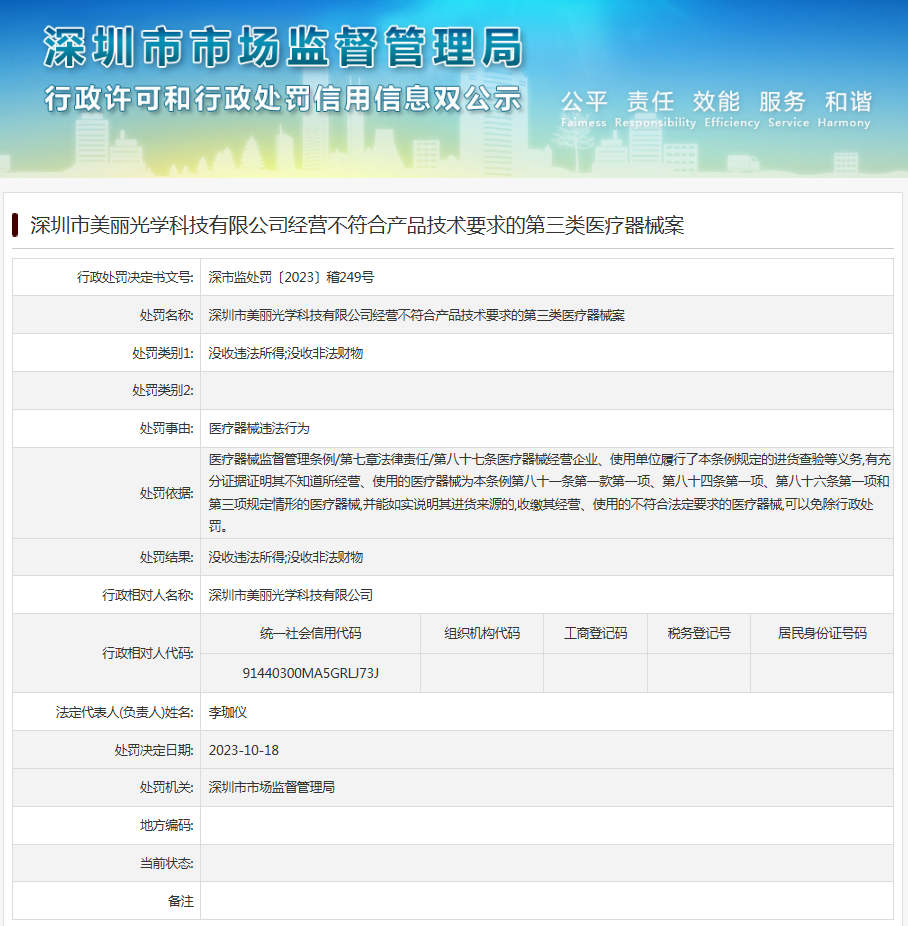
Task: Click company name 深圳市美丽光学科技有限公司 in 行政相对人名称 row
Action: pos(290,595)
